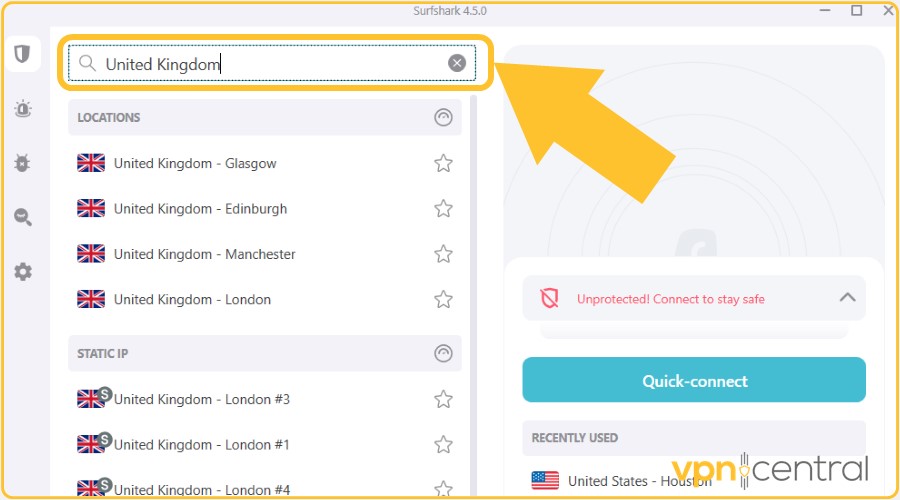Viewport: 900px width, 500px height.
Task: Click the search magnifier inside search box
Action: [87, 63]
